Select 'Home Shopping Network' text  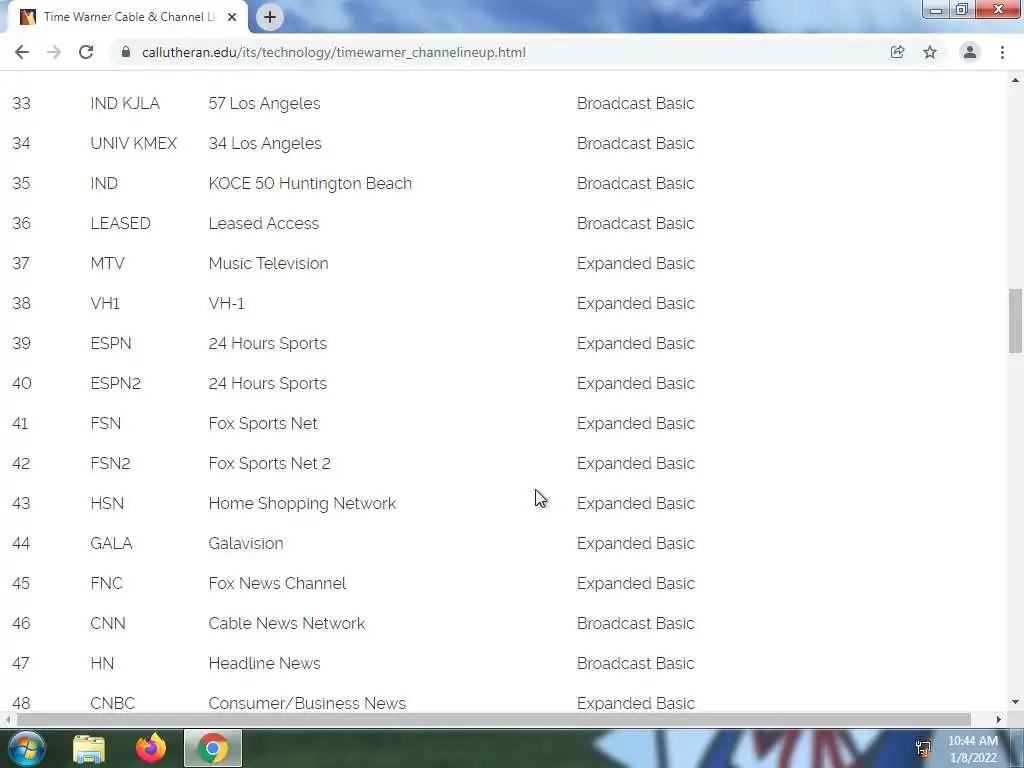(x=302, y=504)
